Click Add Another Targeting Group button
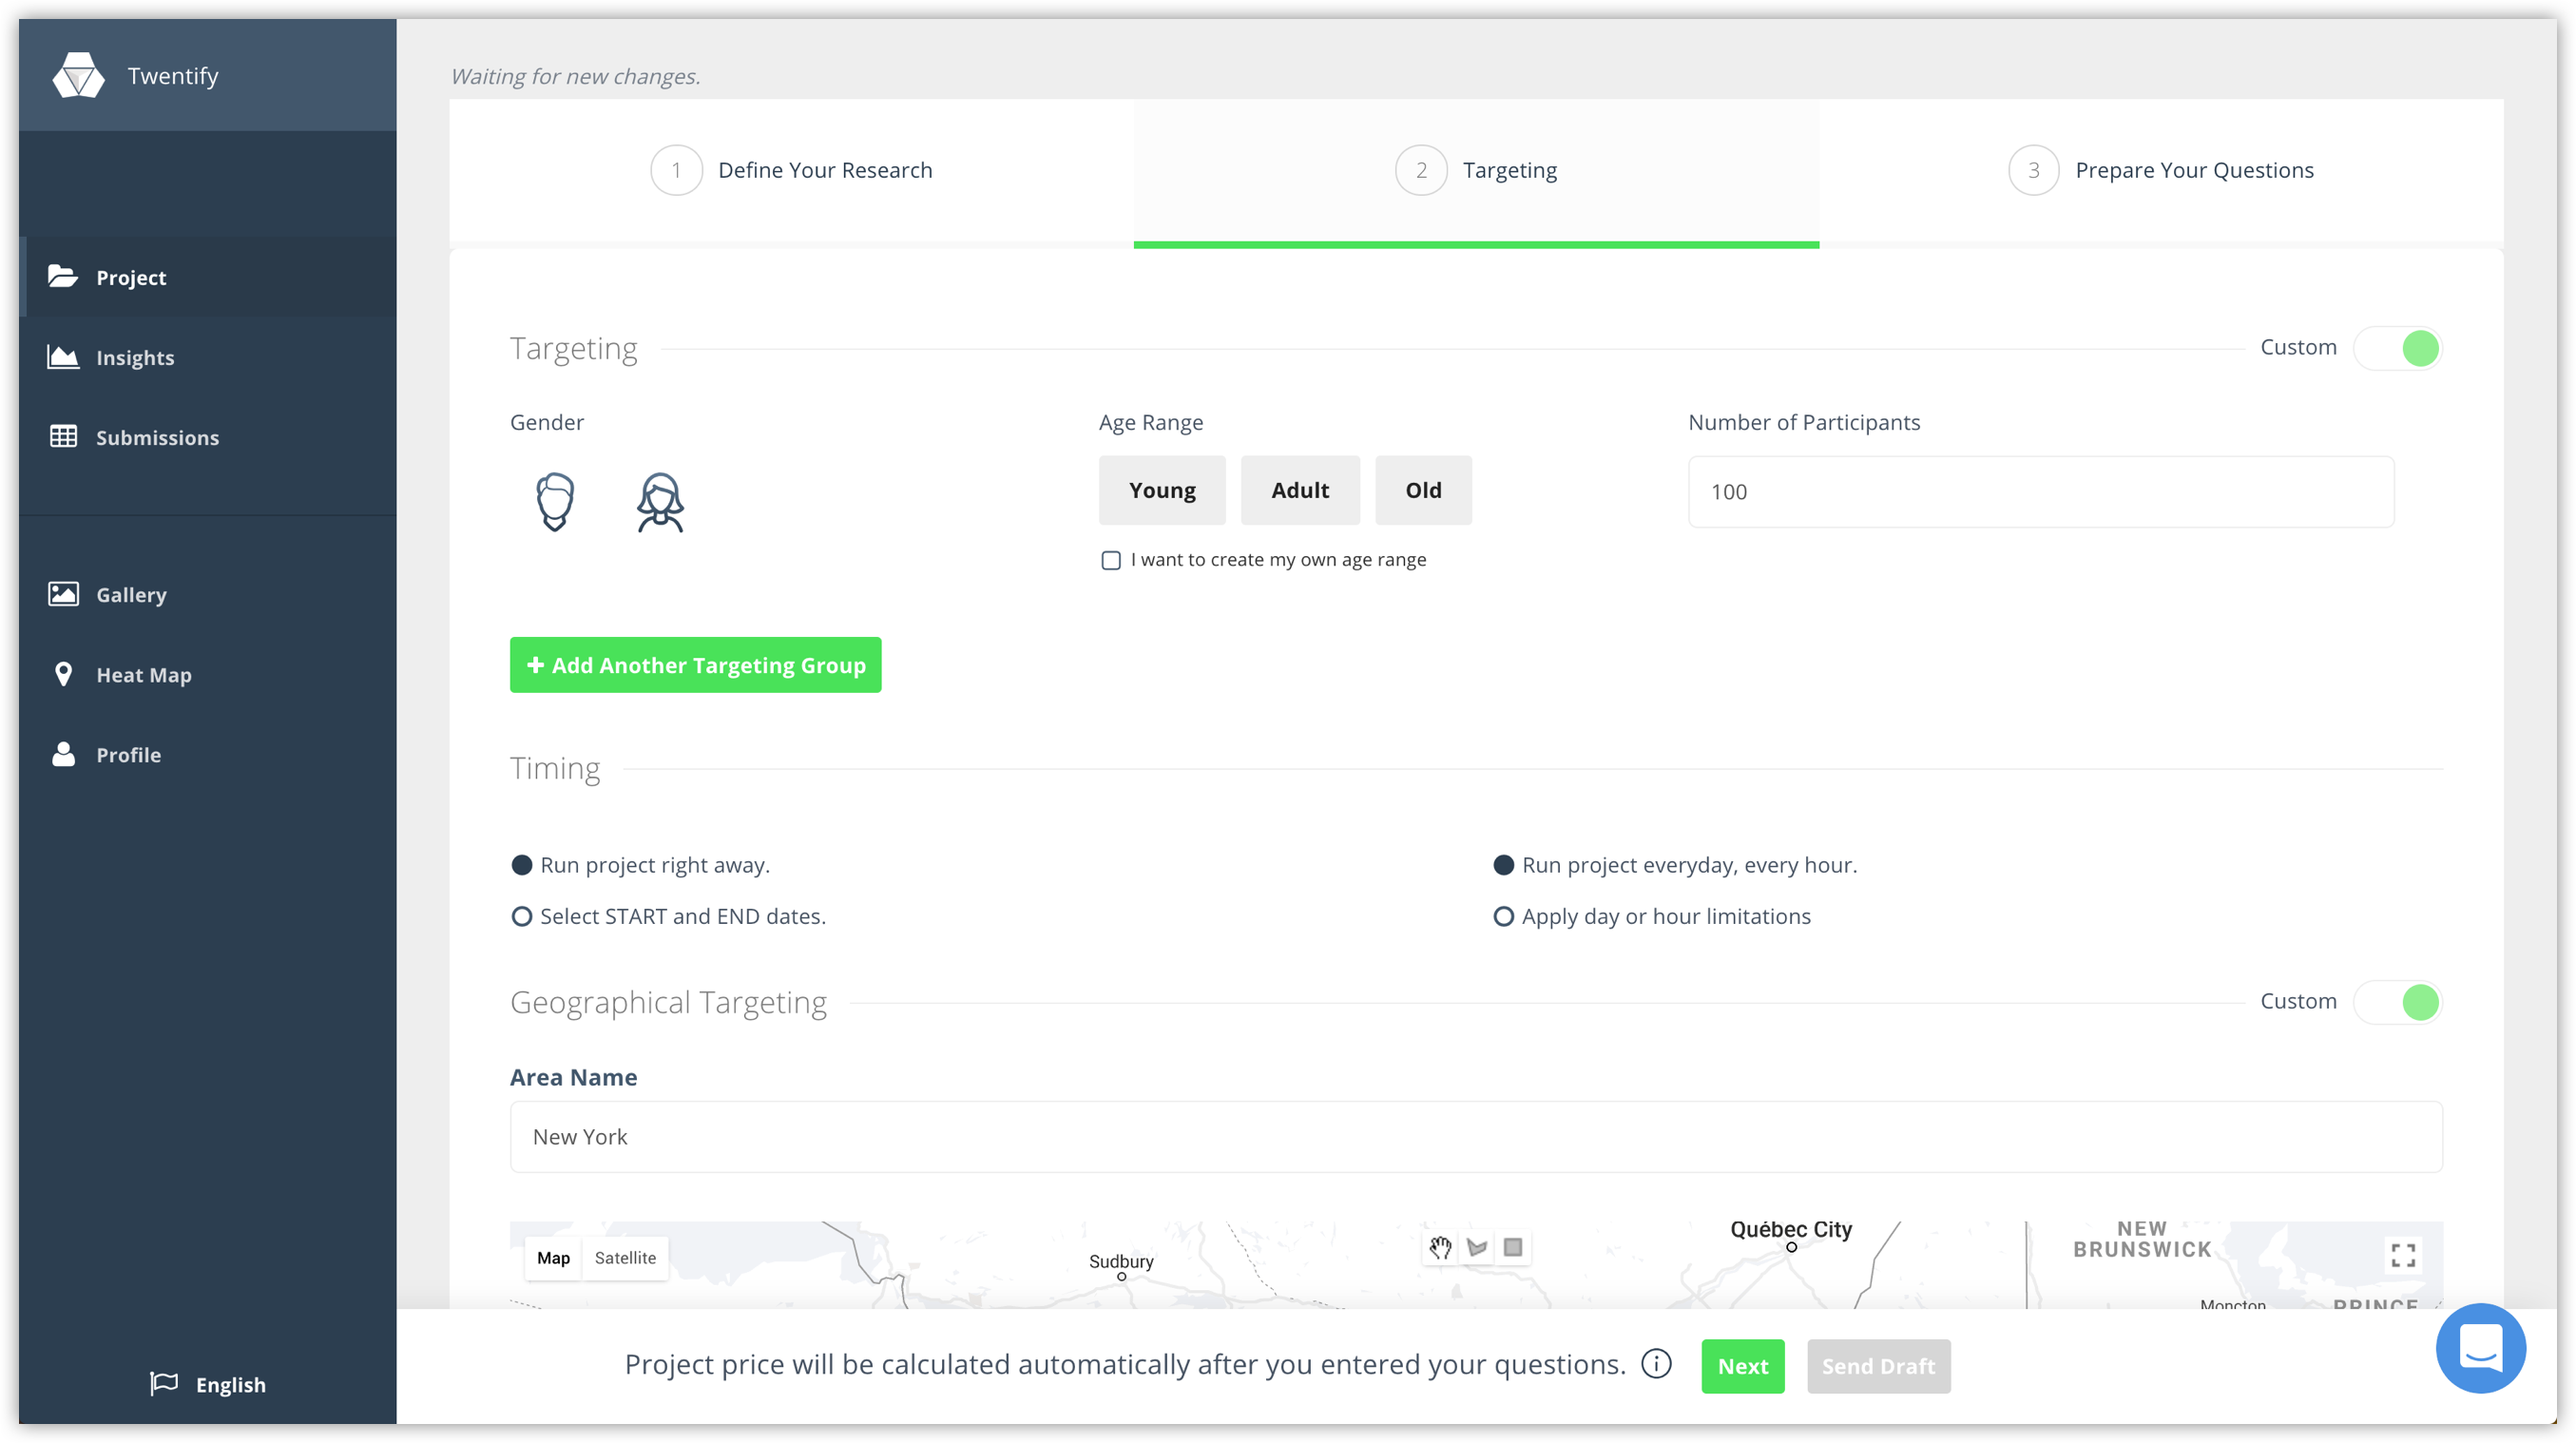Screen dimensions: 2576x1443 (x=695, y=665)
